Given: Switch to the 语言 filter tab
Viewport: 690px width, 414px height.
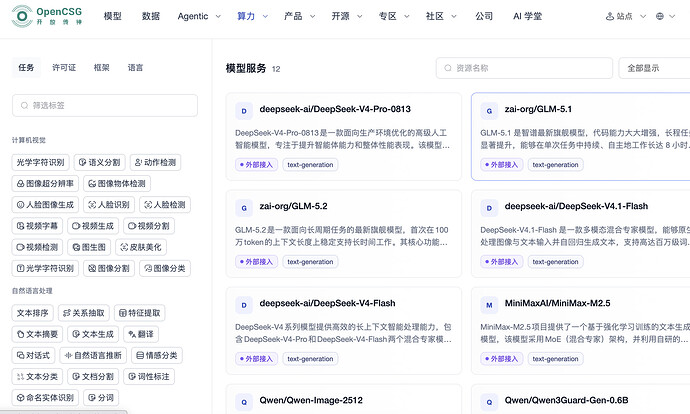Looking at the screenshot, I should point(135,67).
